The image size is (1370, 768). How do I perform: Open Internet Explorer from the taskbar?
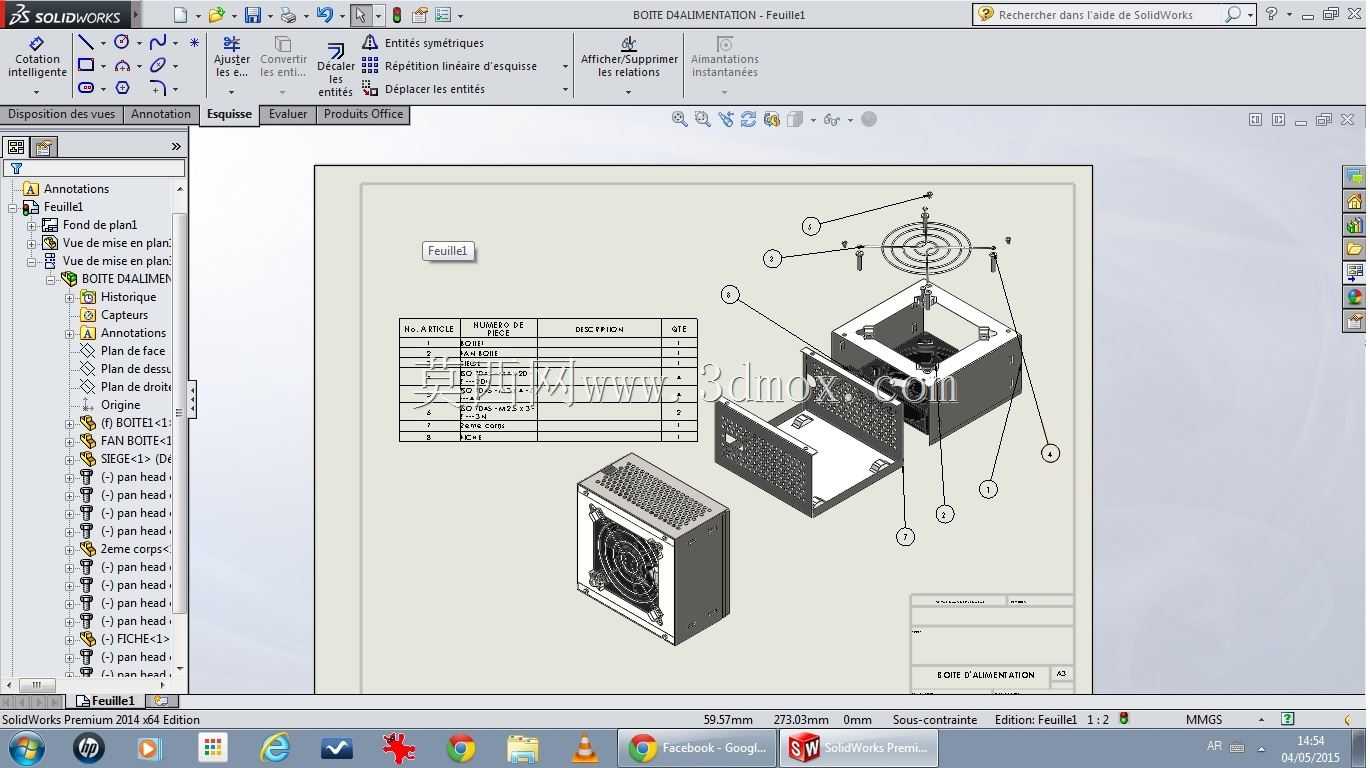274,748
